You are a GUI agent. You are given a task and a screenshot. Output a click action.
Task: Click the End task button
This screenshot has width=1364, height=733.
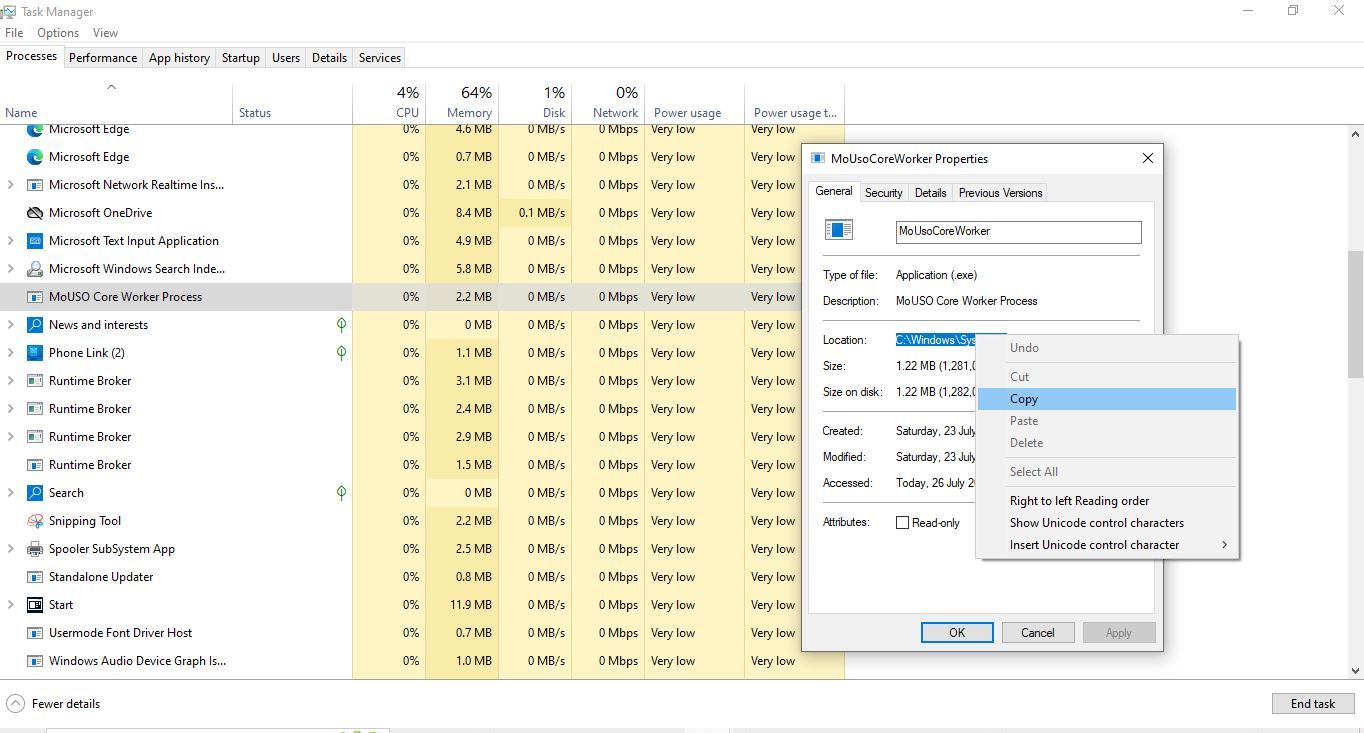coord(1313,703)
